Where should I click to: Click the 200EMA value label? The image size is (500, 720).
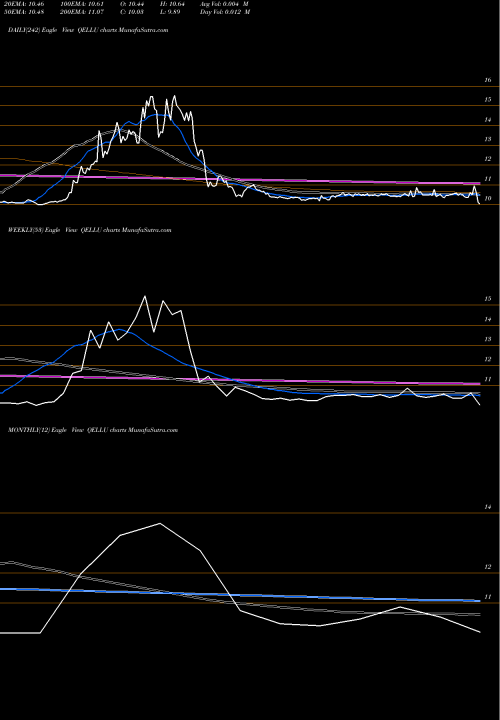(x=81, y=12)
